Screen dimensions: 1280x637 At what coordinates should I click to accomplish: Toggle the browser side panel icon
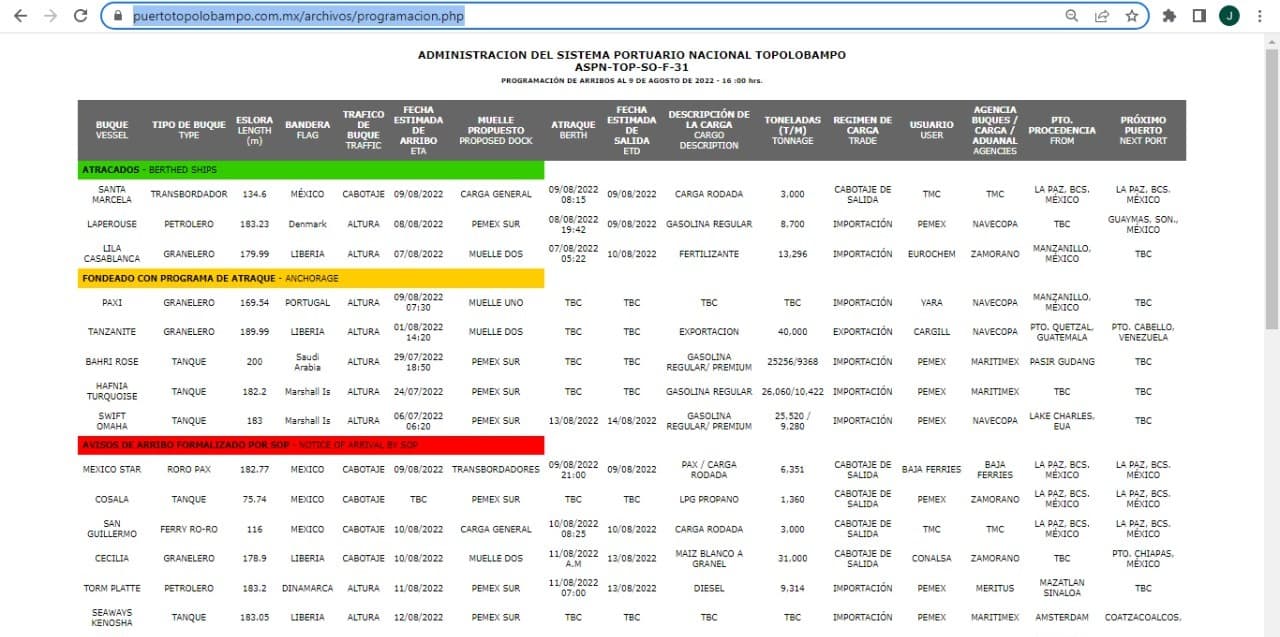(1199, 16)
